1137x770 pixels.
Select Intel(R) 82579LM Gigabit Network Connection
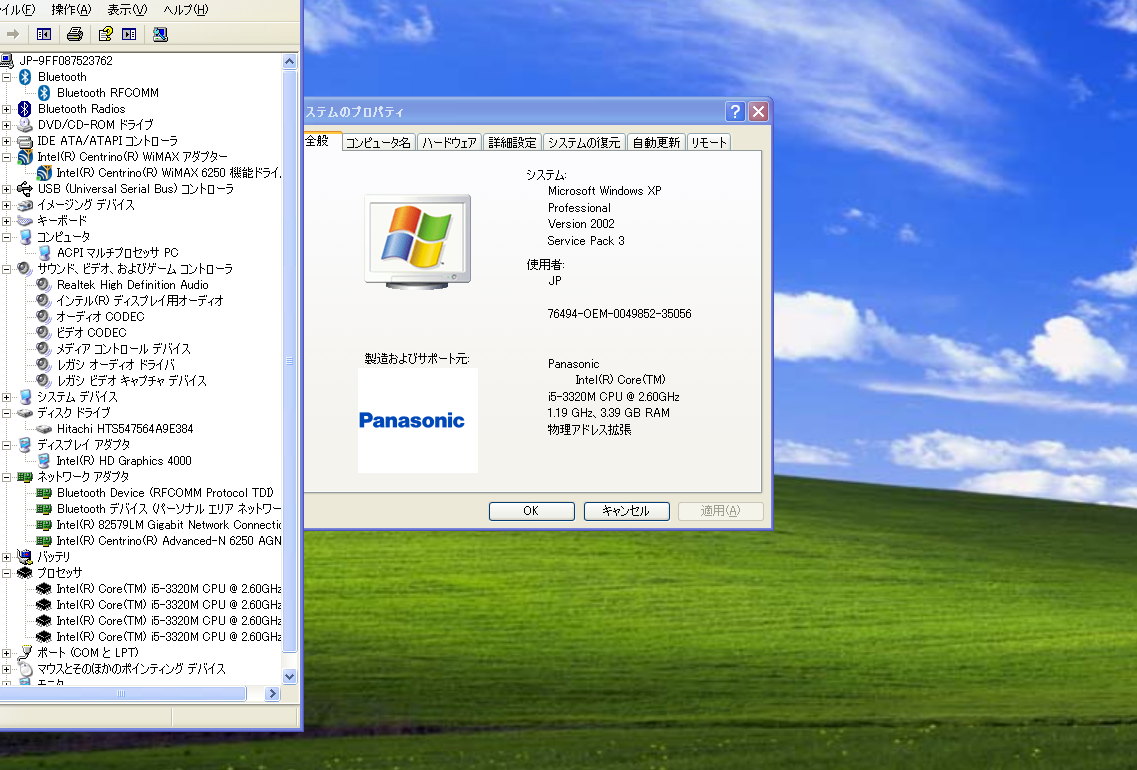click(x=159, y=525)
